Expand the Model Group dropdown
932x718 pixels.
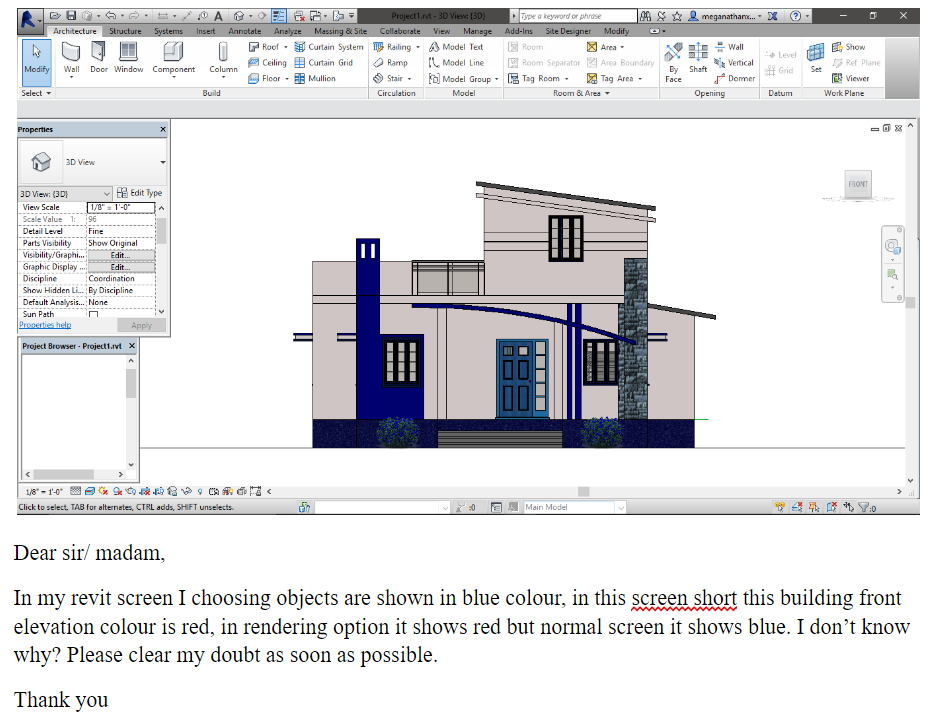(x=496, y=78)
